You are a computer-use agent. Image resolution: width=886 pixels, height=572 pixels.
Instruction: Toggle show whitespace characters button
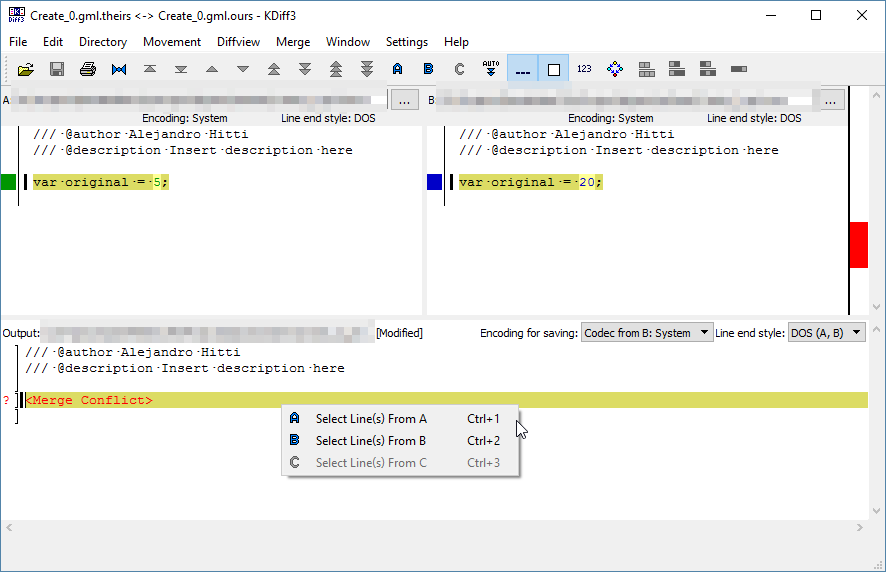click(x=522, y=69)
